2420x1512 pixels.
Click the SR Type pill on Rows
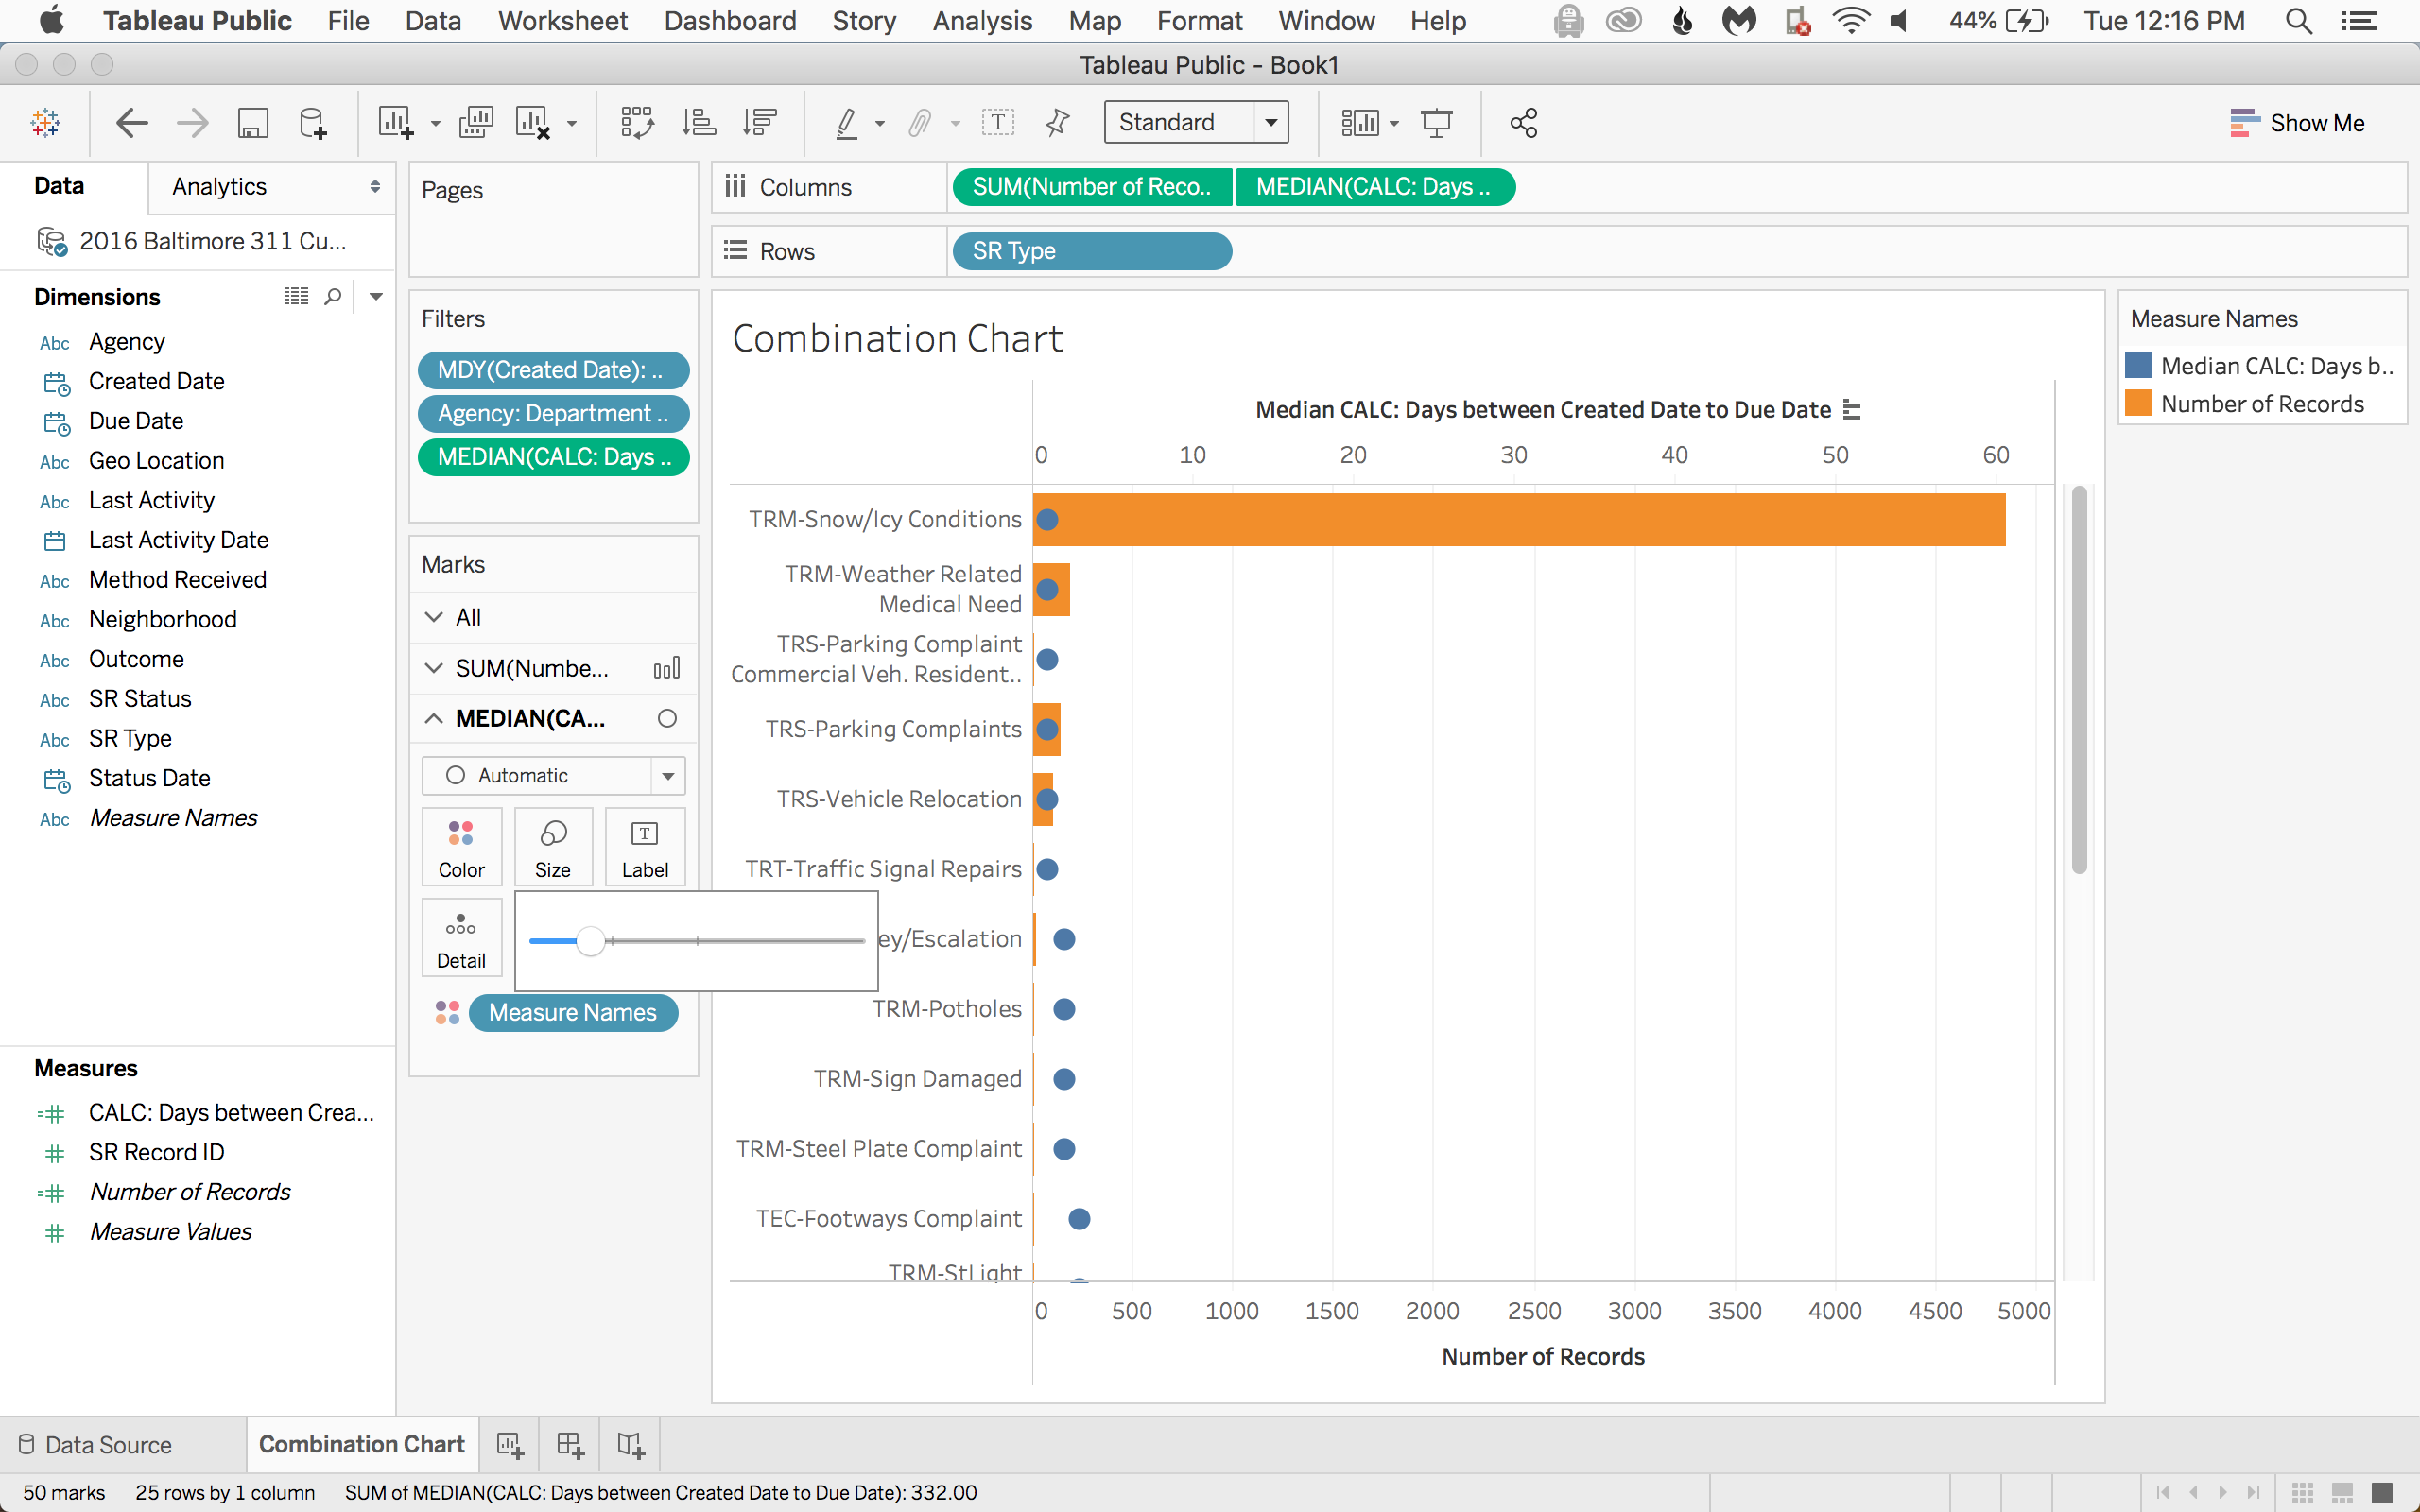pyautogui.click(x=1092, y=251)
